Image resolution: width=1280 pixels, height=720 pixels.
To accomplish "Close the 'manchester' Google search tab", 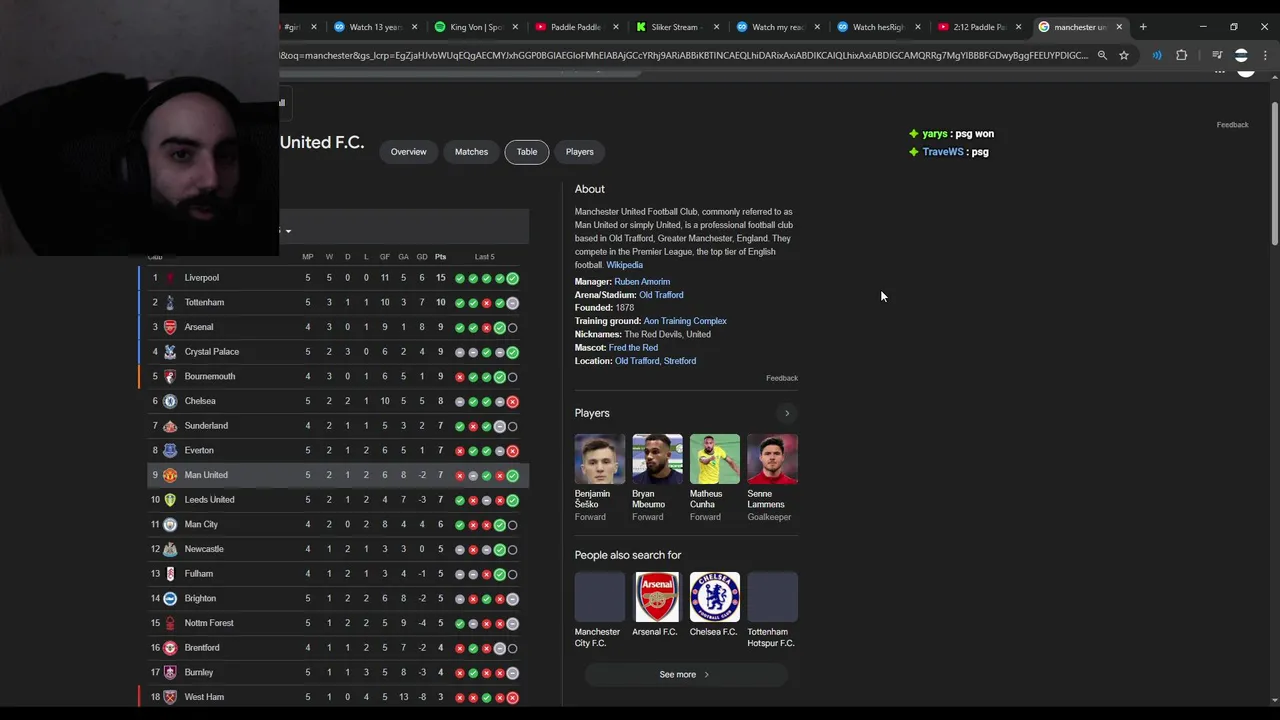I will [1119, 27].
